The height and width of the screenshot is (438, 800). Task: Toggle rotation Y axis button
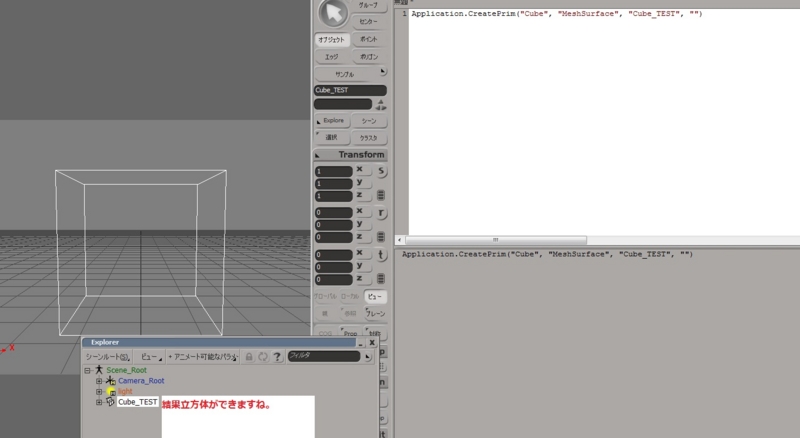[x=362, y=224]
